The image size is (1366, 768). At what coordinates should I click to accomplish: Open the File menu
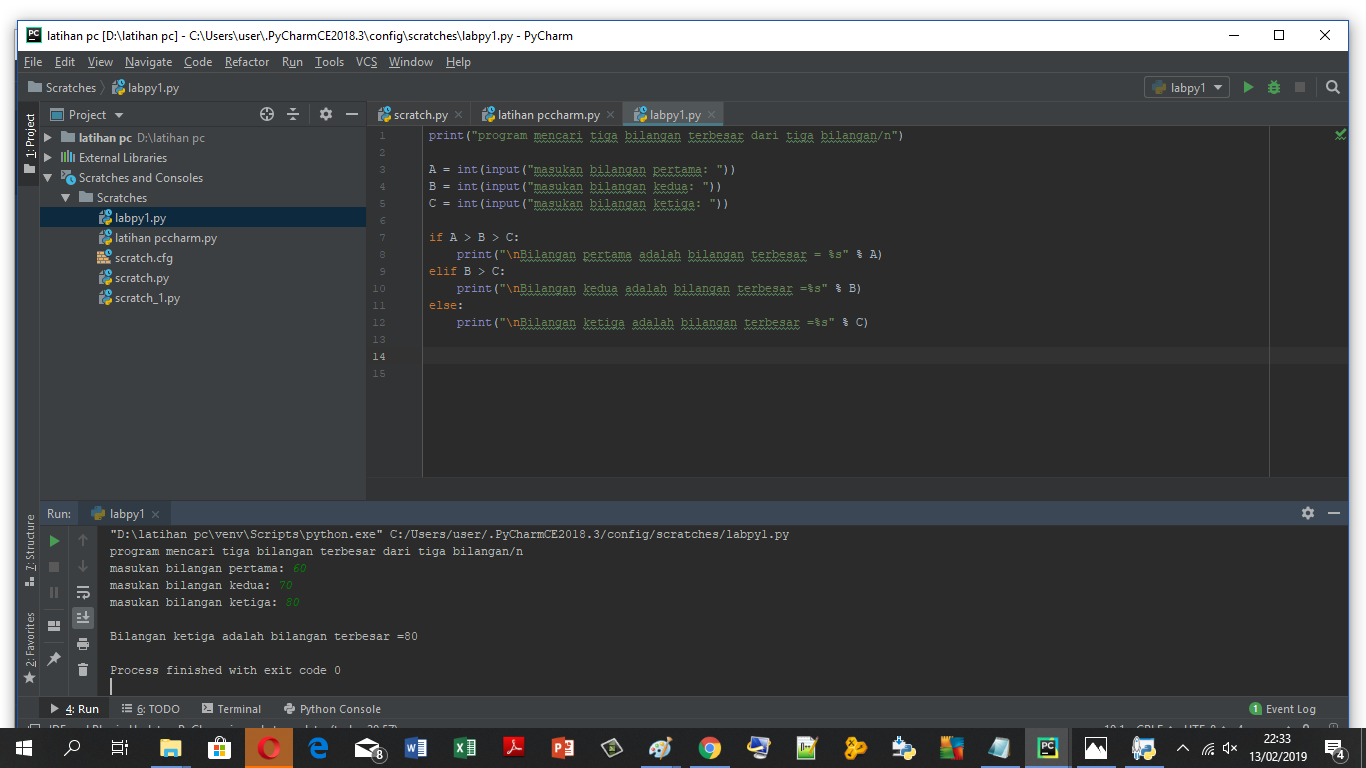[33, 62]
